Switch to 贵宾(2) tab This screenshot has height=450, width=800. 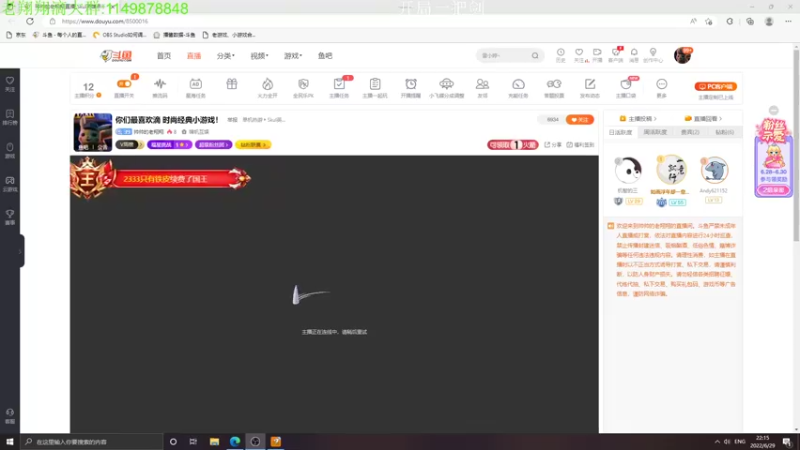[x=690, y=132]
